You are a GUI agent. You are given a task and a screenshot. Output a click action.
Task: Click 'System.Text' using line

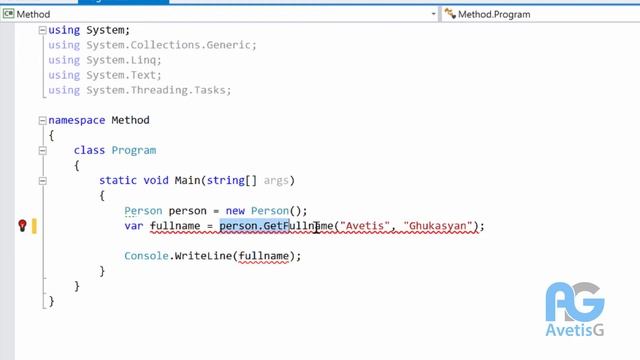click(105, 75)
